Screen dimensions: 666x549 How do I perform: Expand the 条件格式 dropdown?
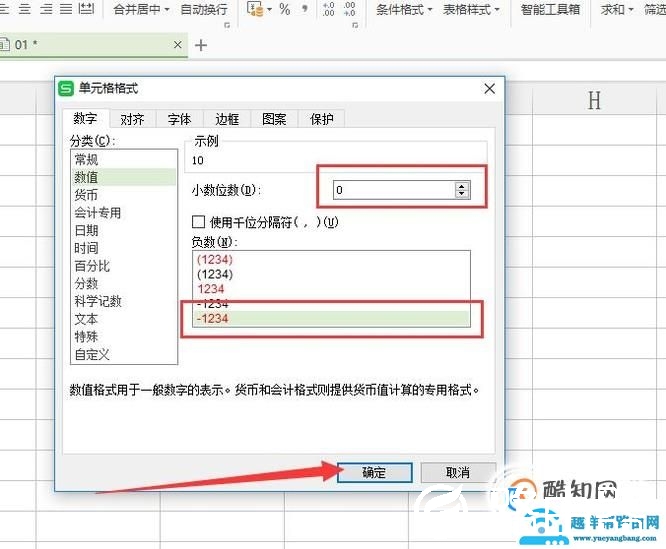[430, 9]
